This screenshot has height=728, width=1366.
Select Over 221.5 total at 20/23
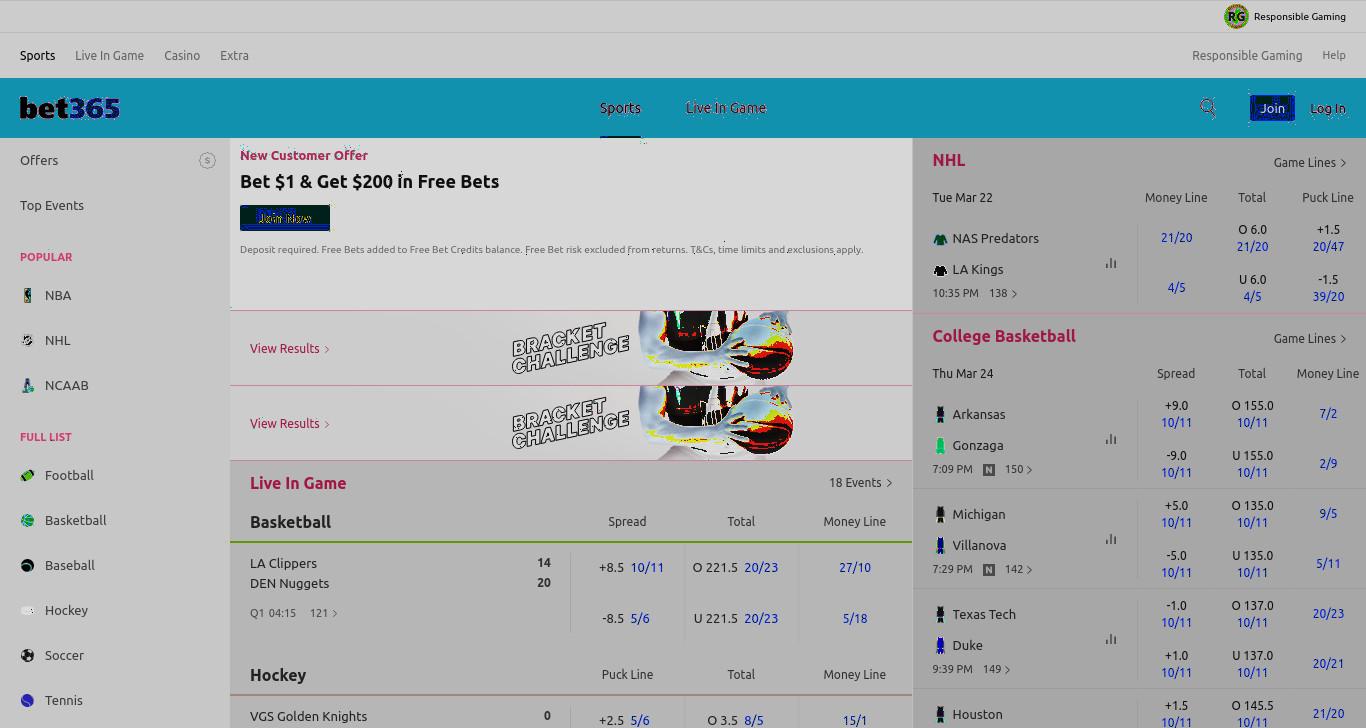(x=736, y=567)
